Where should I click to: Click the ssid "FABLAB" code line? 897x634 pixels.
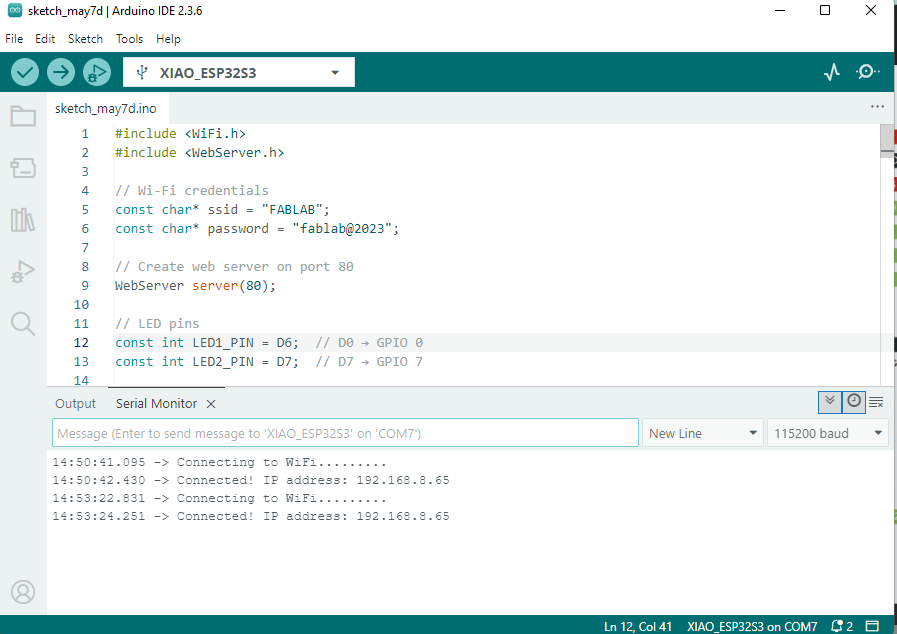click(222, 209)
